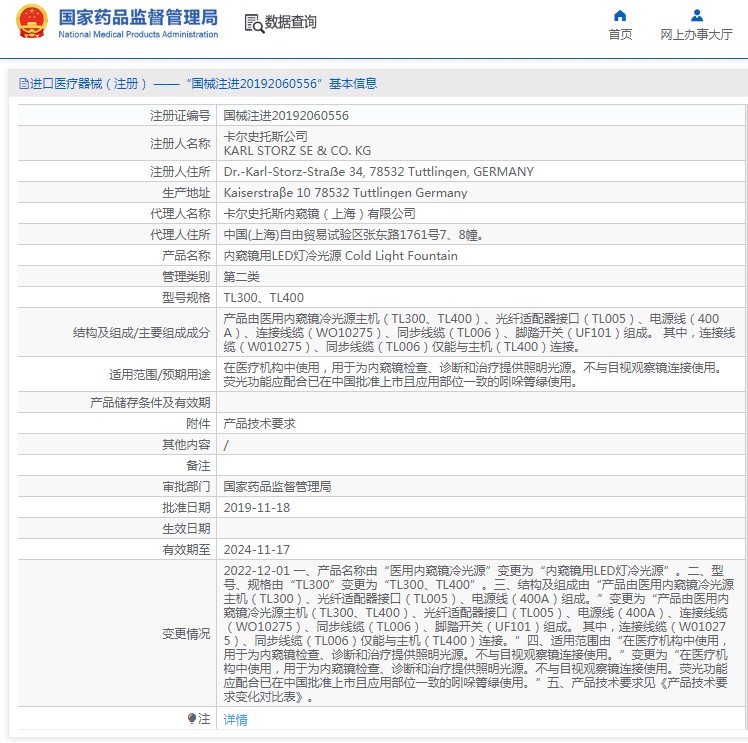748x743 pixels.
Task: Click the 有效期至 label
Action: [186, 549]
